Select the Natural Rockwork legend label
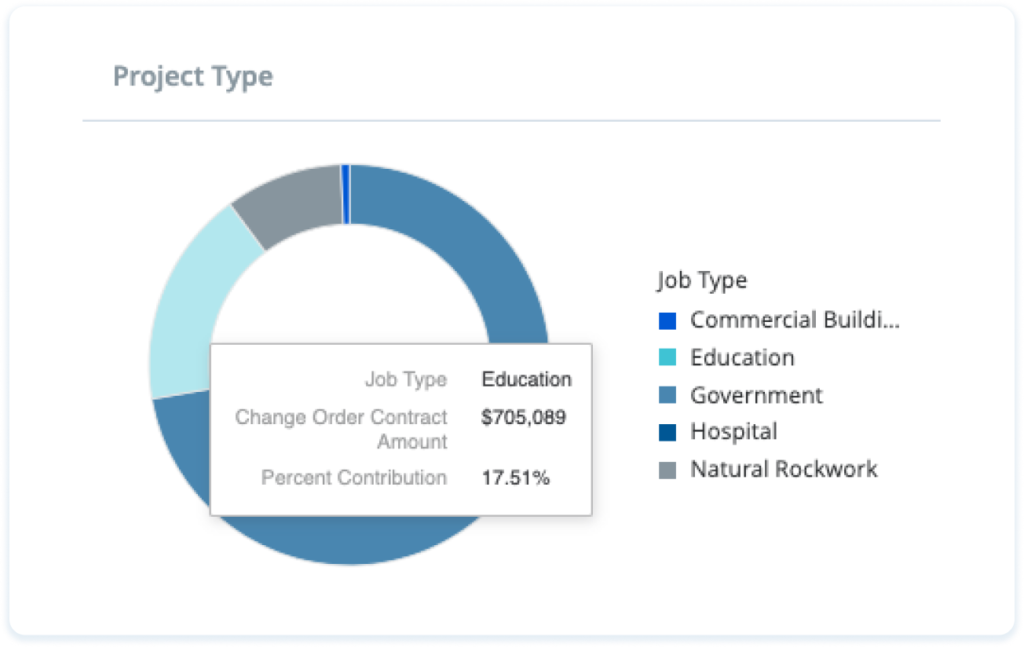Image resolution: width=1024 pixels, height=648 pixels. point(784,469)
